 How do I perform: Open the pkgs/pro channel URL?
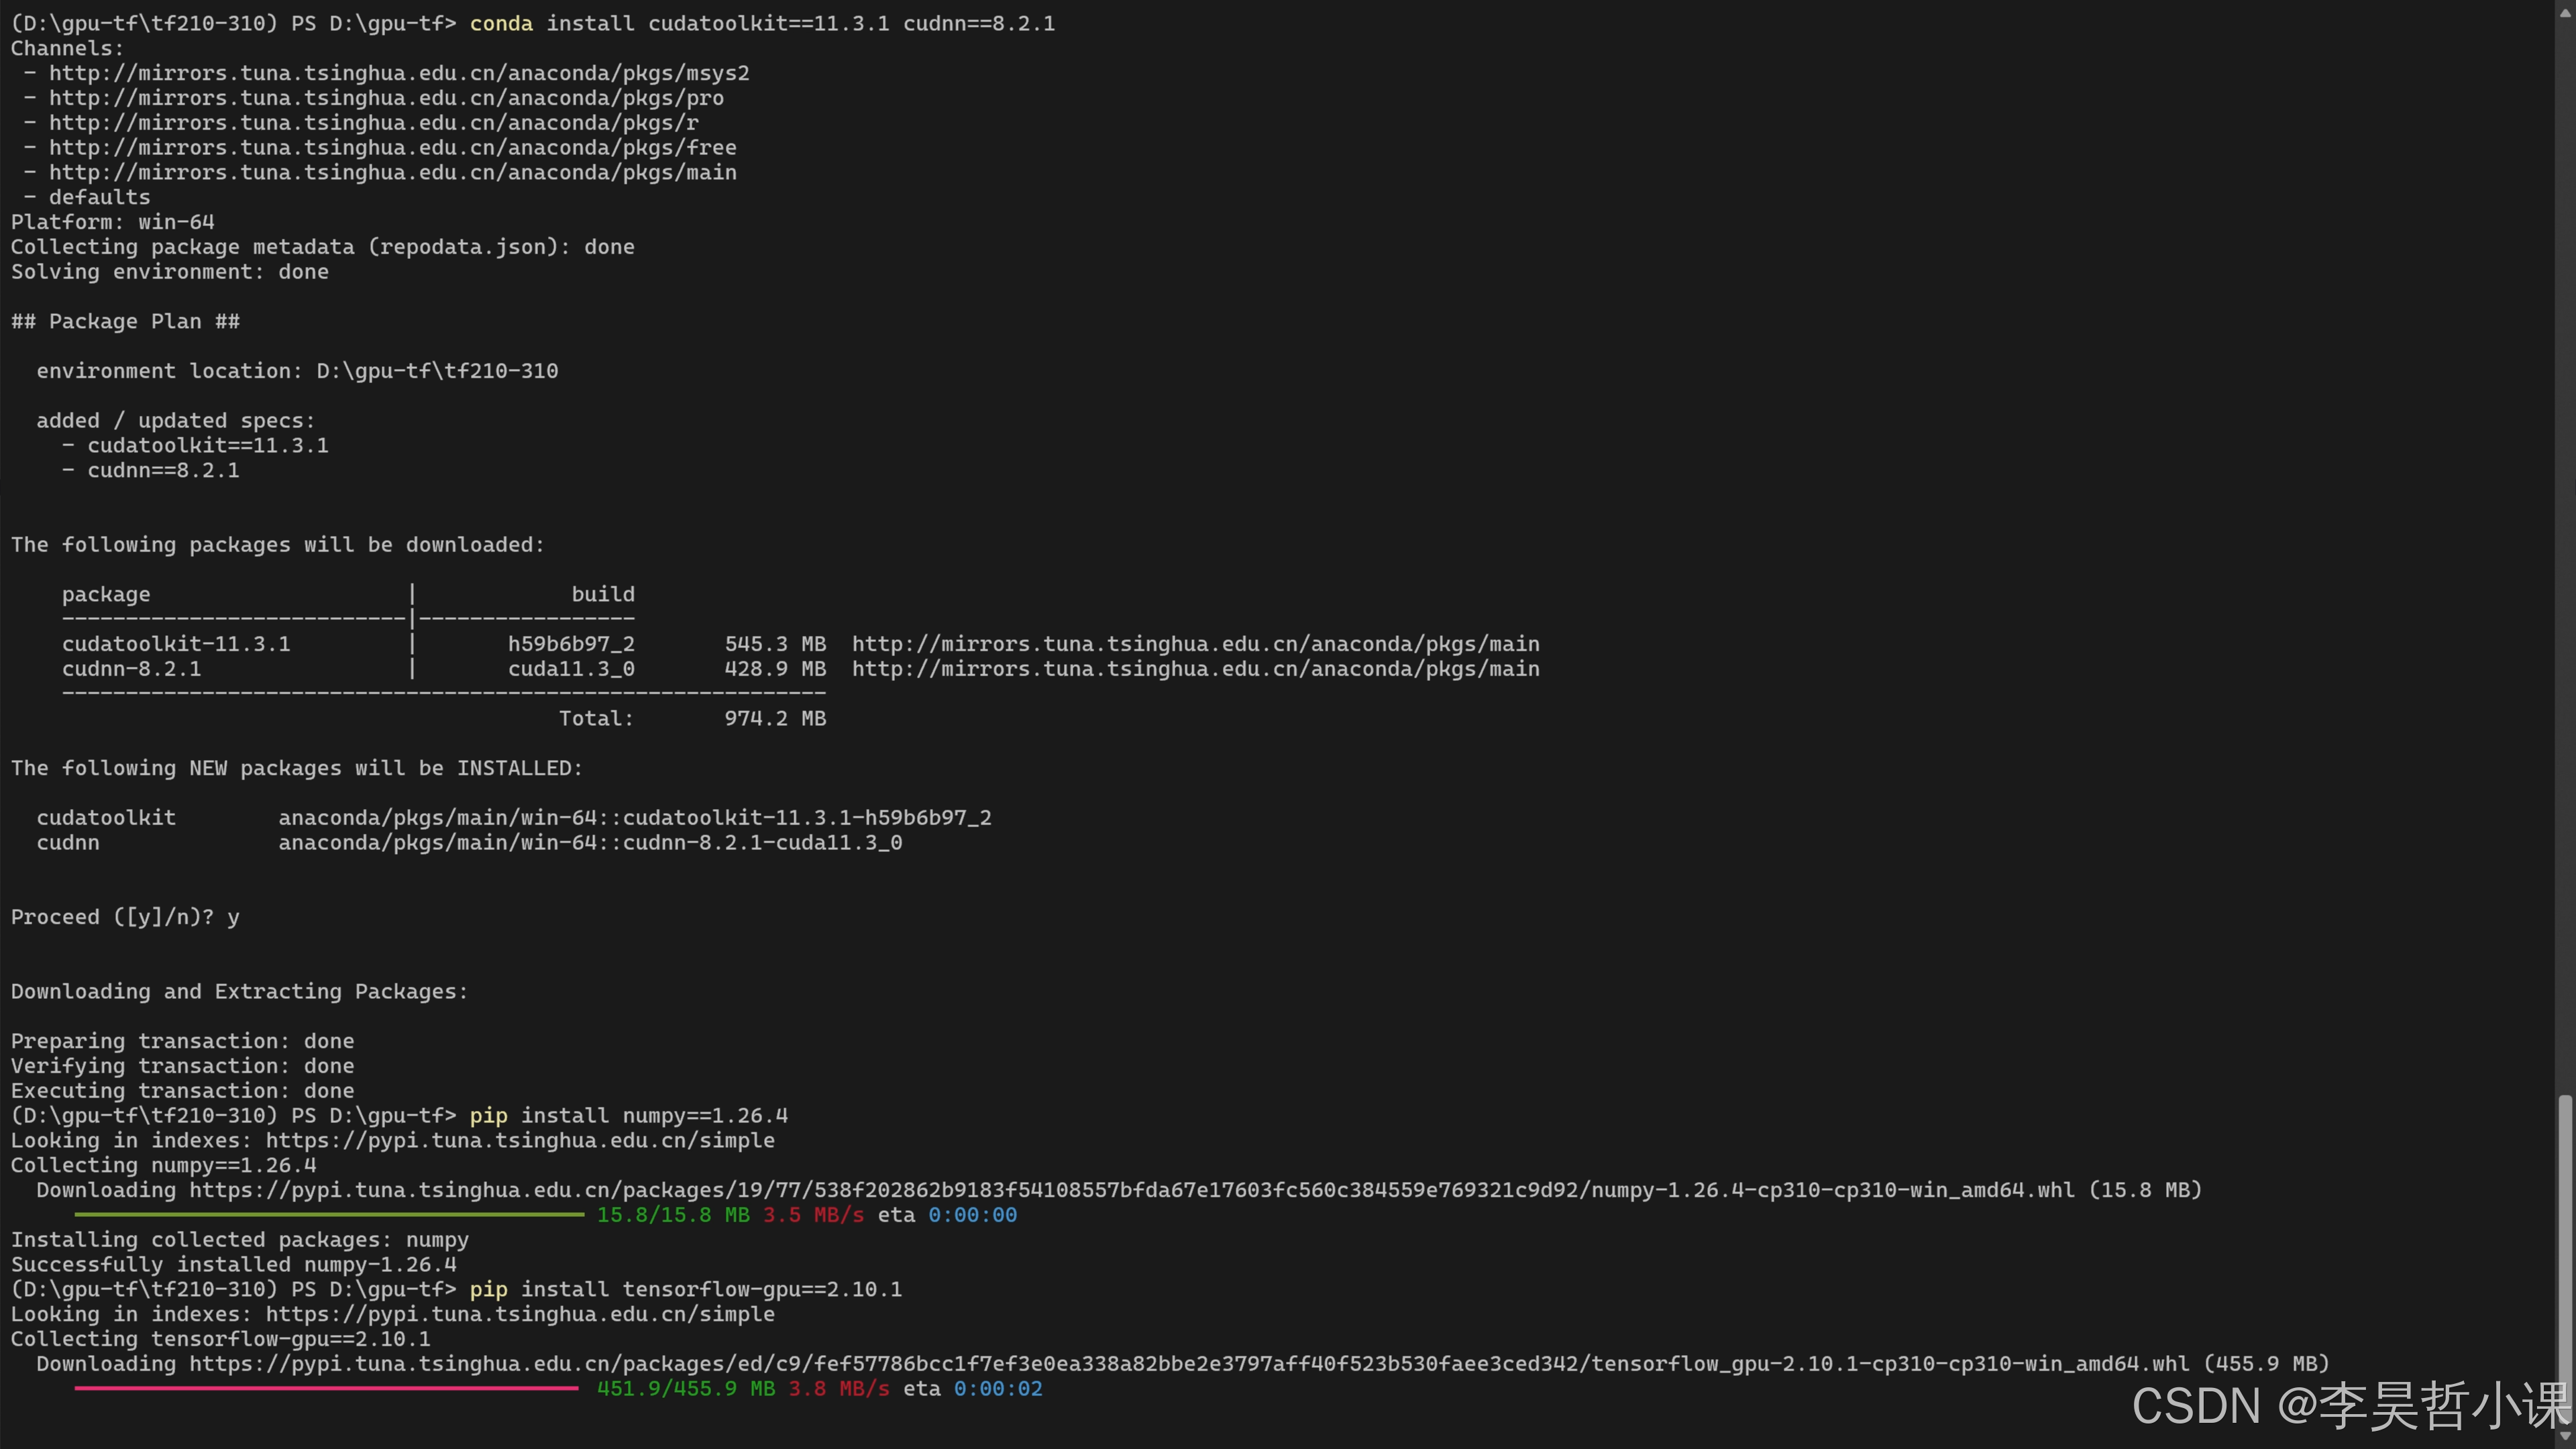386,98
